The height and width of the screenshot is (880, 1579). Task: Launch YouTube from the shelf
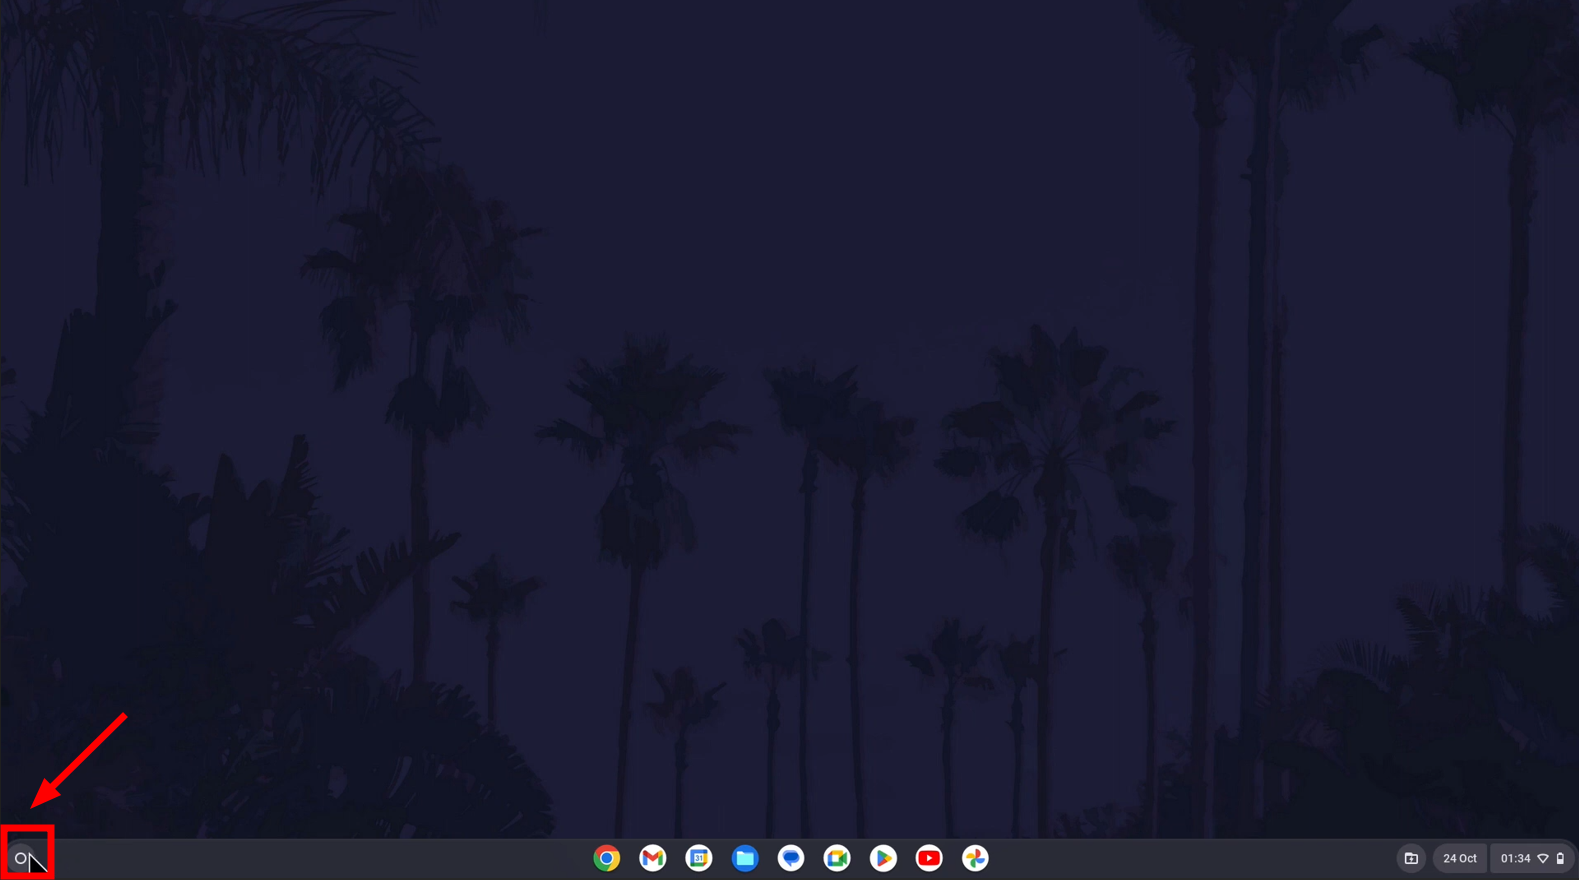[928, 858]
